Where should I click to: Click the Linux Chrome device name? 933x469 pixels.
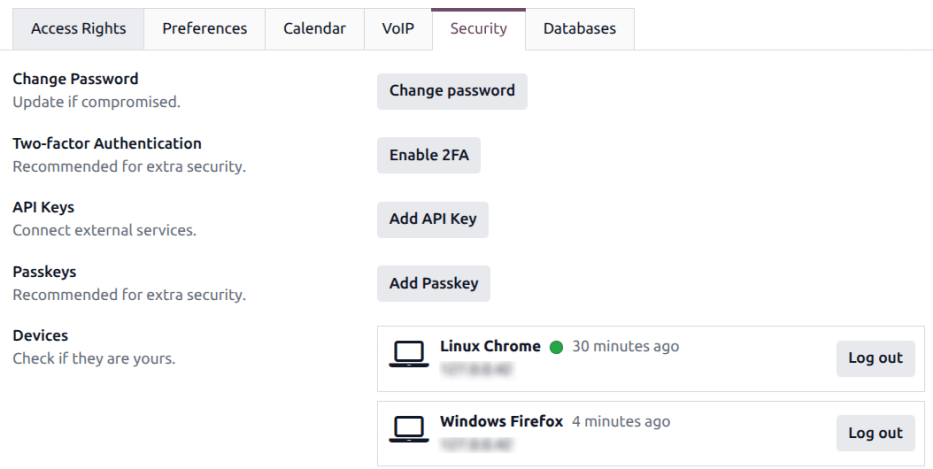tap(490, 346)
